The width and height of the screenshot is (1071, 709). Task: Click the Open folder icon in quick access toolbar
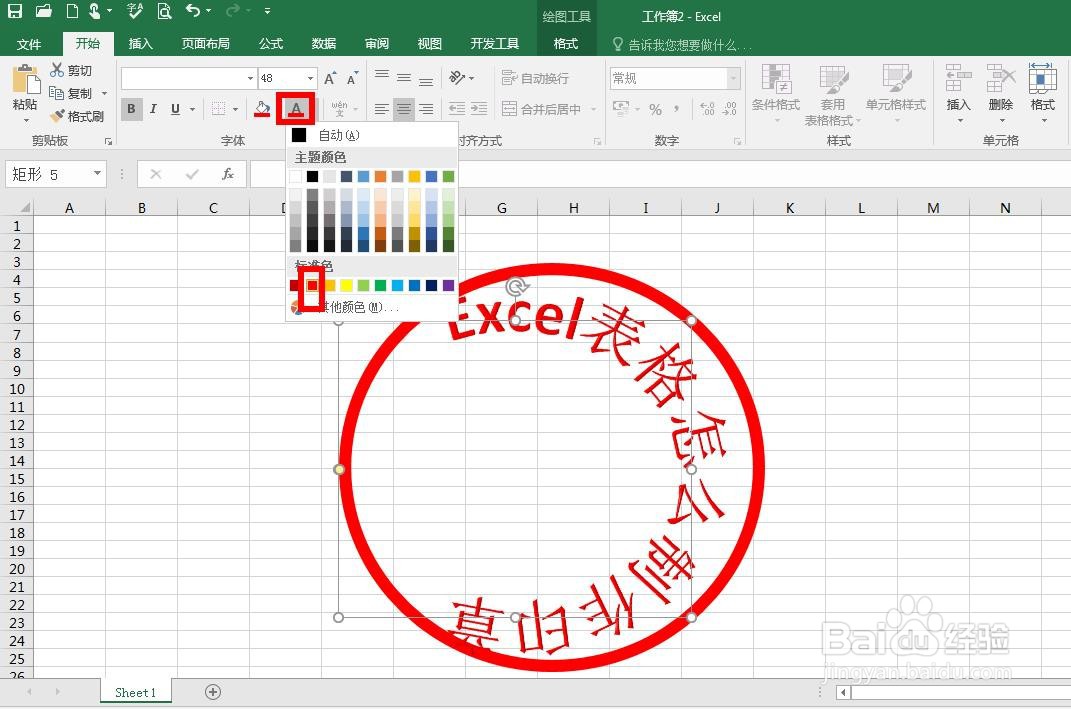(x=43, y=11)
